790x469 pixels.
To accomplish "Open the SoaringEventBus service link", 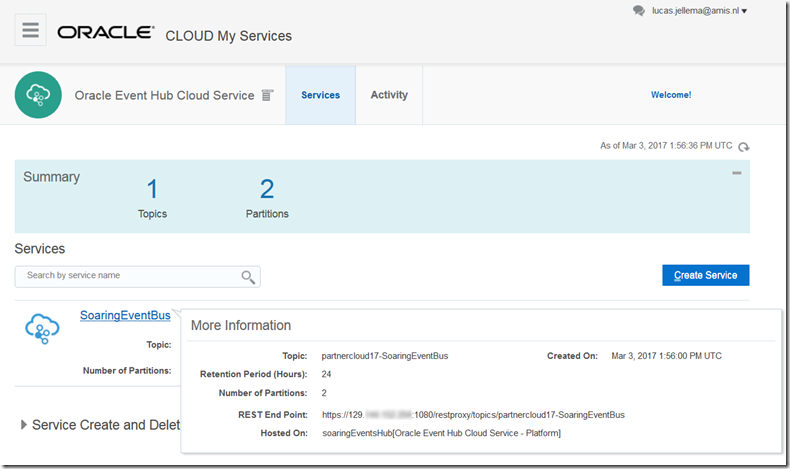I will coord(125,315).
